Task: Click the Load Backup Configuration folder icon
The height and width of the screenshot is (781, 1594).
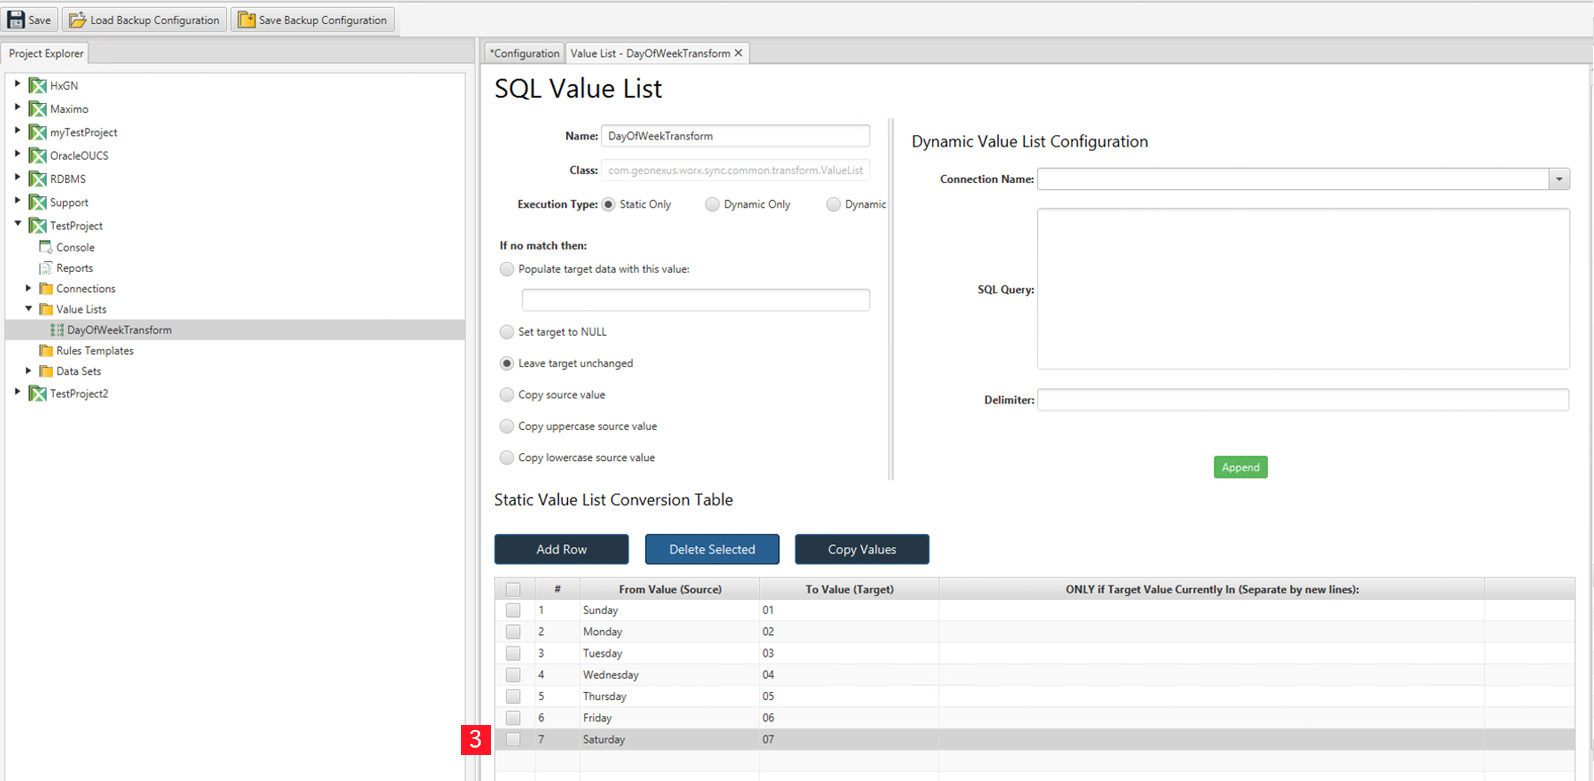Action: [x=77, y=20]
